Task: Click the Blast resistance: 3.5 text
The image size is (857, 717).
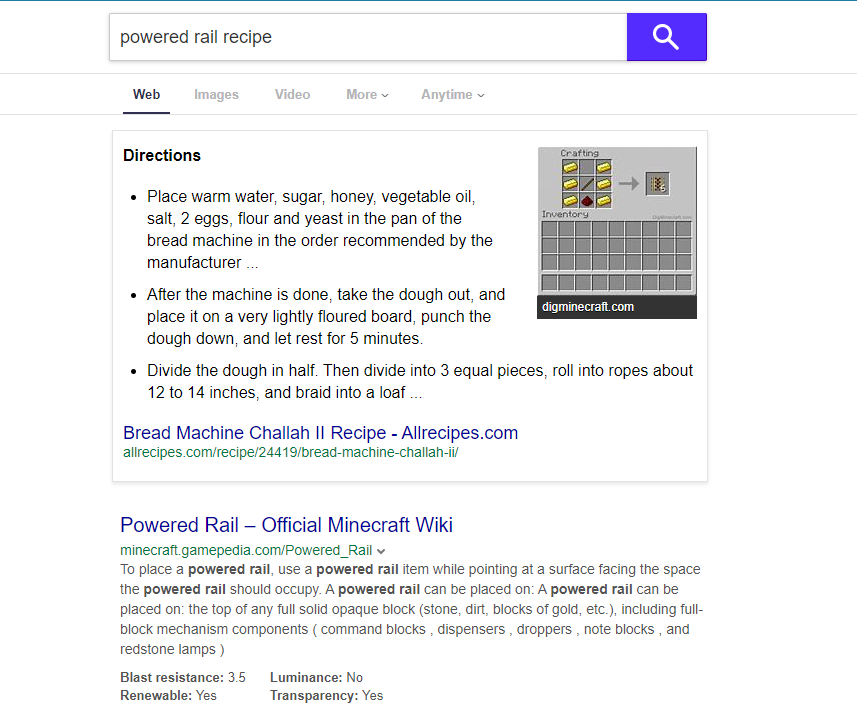Action: tap(183, 678)
